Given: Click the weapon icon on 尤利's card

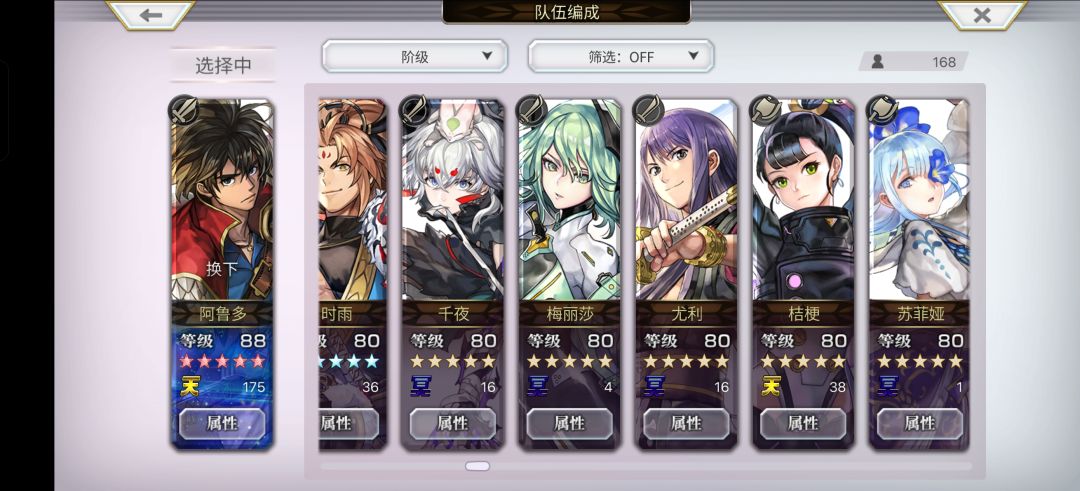Looking at the screenshot, I should [x=649, y=110].
